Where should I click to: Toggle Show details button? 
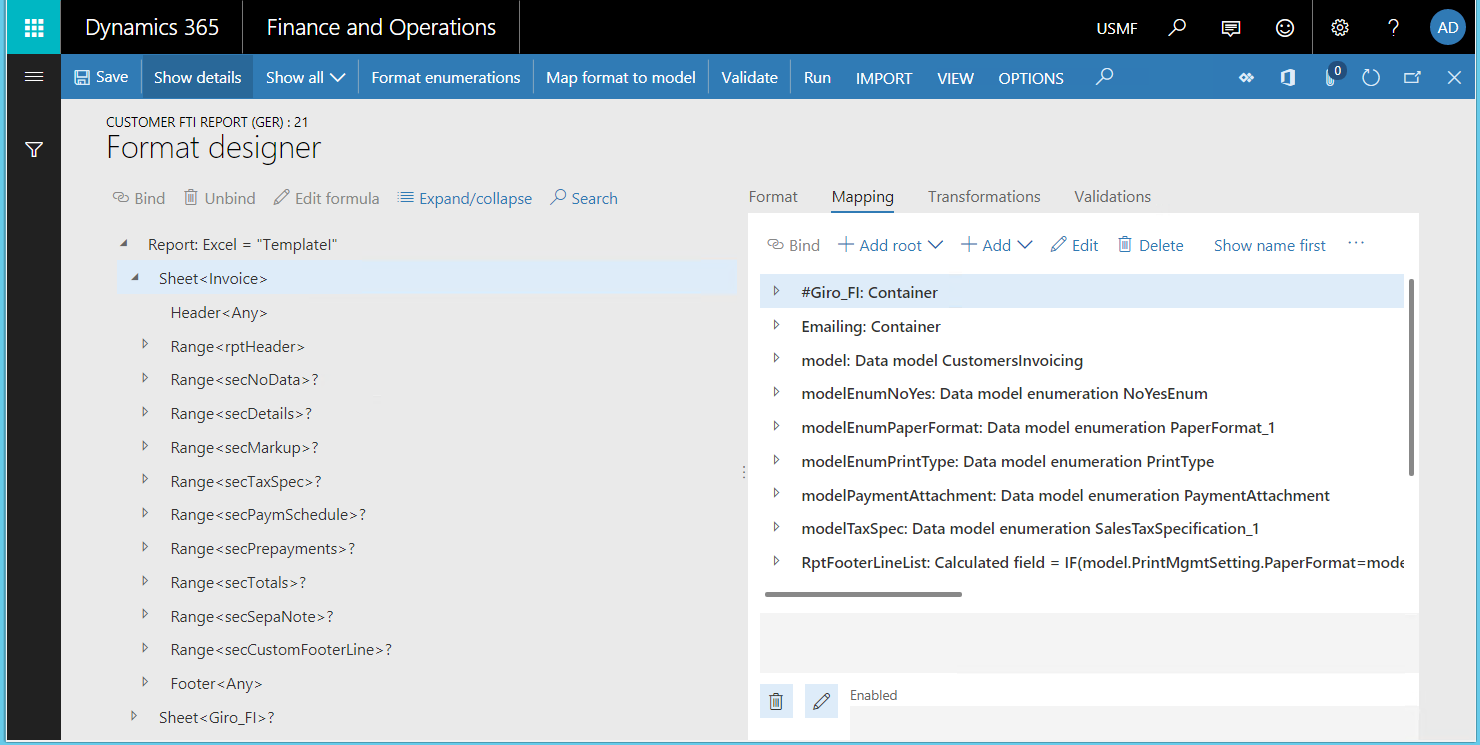(197, 77)
